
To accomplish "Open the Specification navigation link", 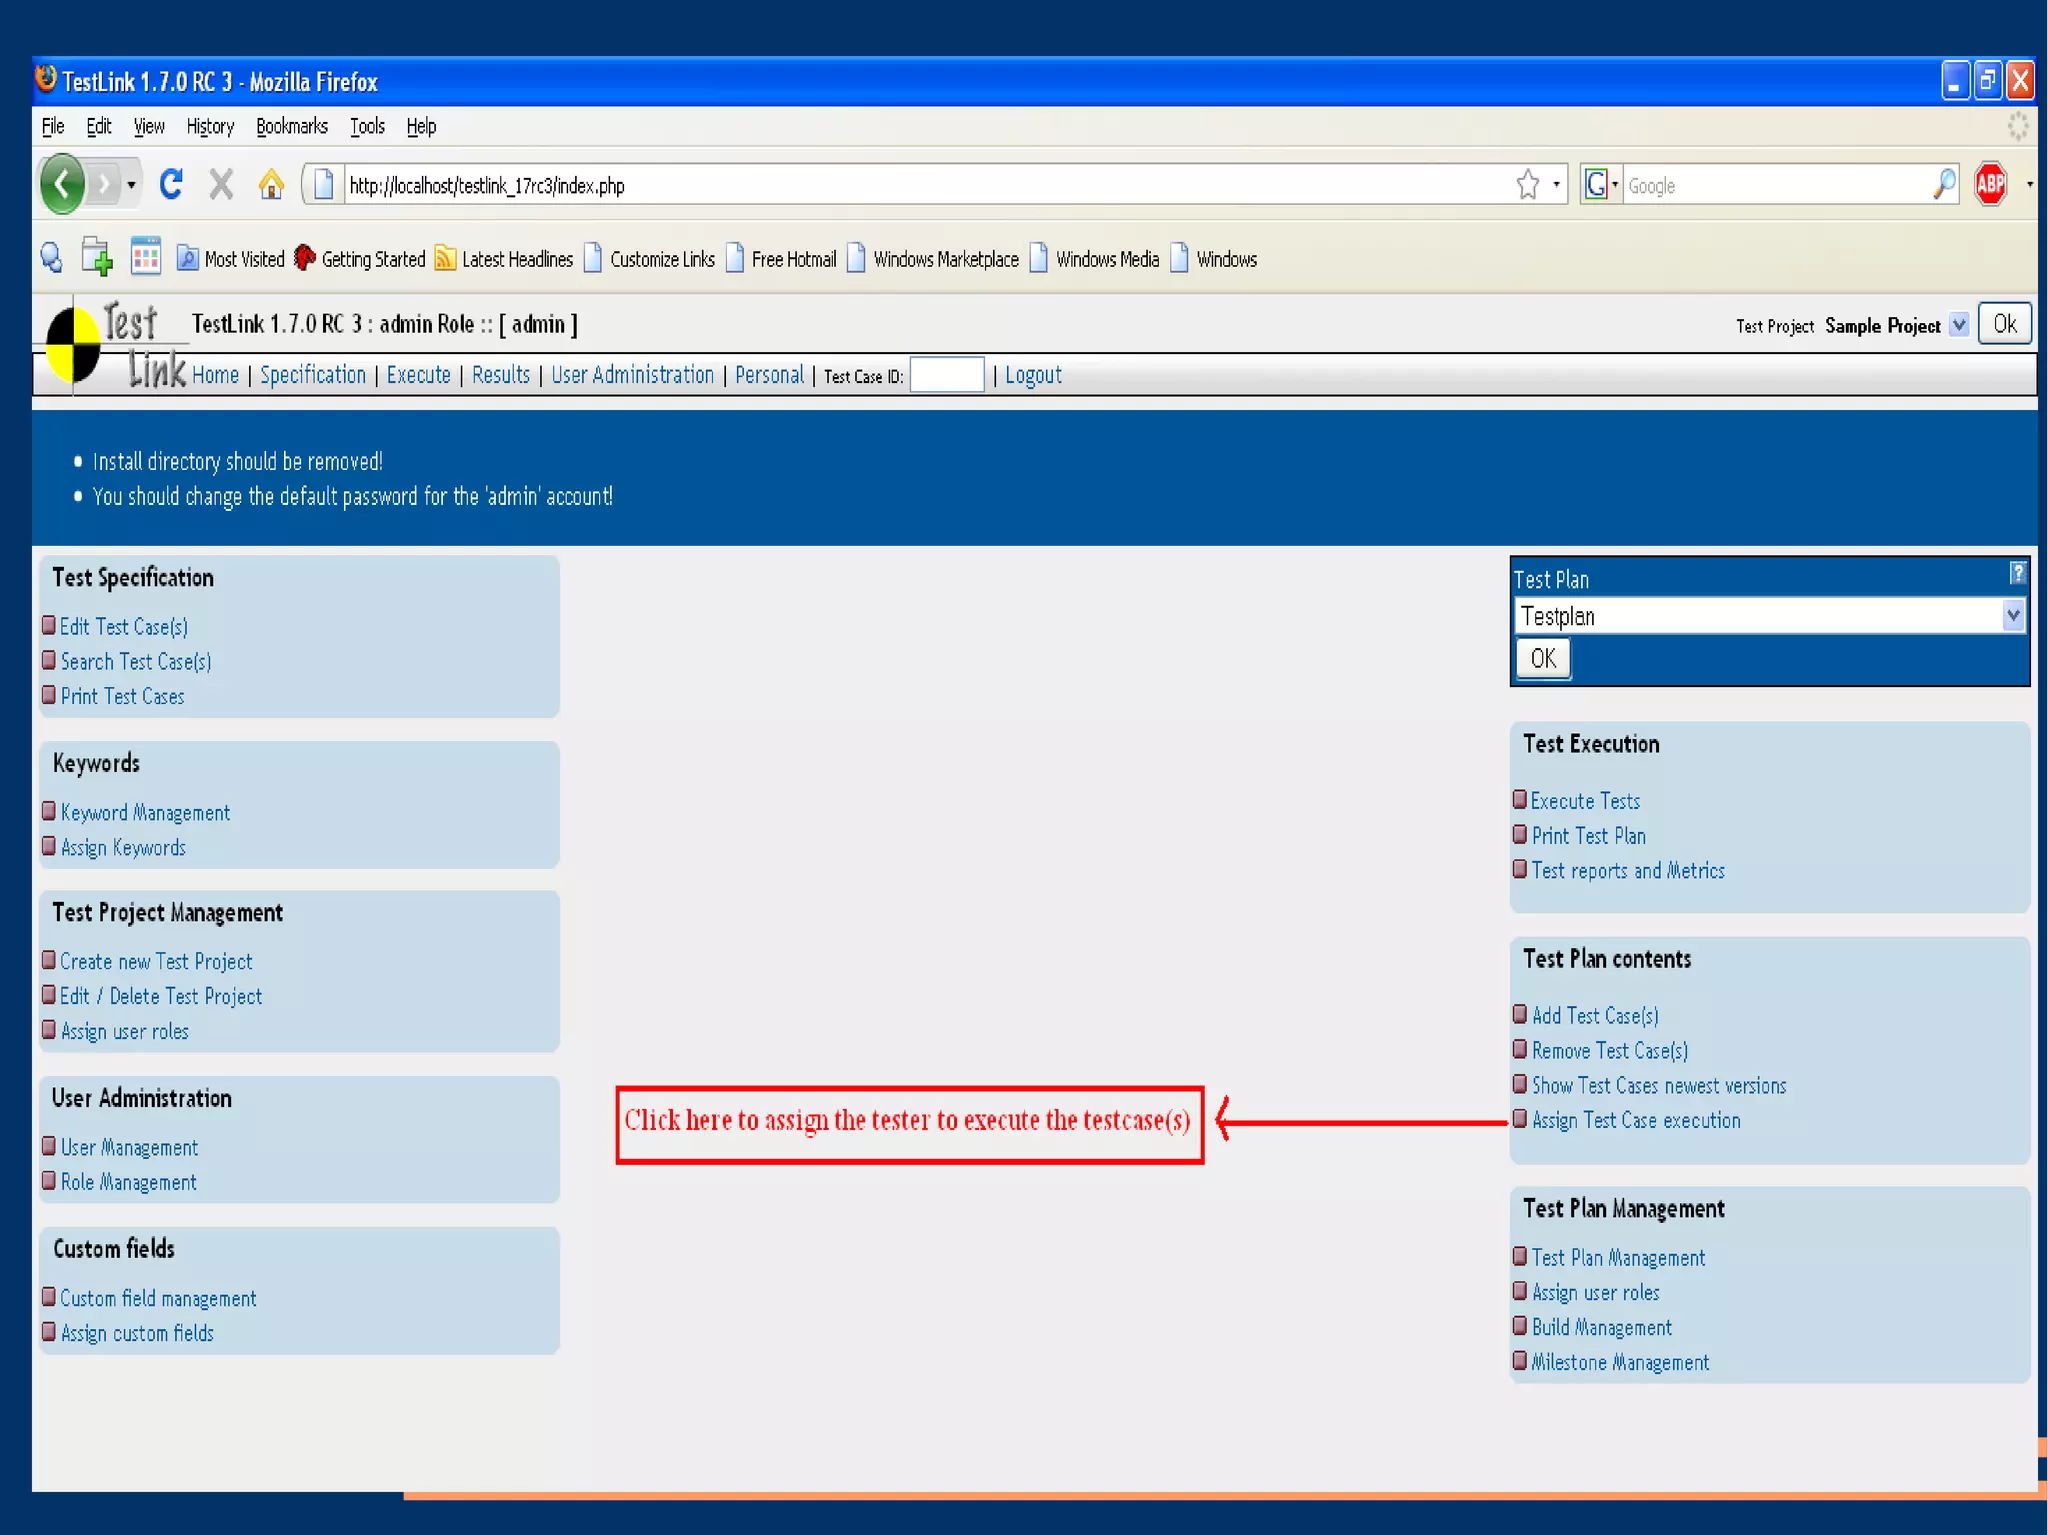I will coord(313,375).
